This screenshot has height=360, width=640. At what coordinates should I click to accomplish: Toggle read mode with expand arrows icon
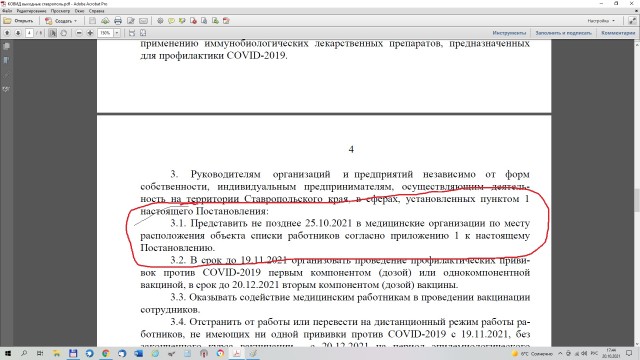click(x=632, y=21)
